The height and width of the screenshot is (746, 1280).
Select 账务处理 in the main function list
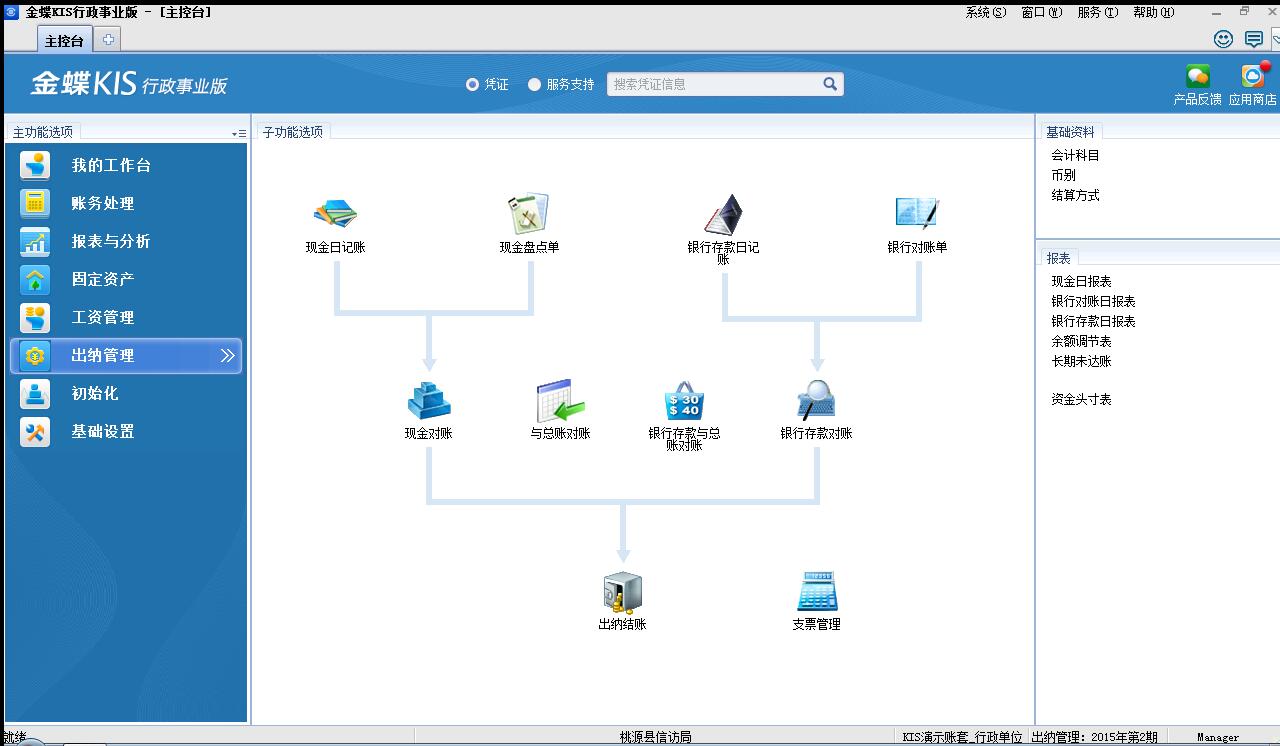click(x=102, y=203)
